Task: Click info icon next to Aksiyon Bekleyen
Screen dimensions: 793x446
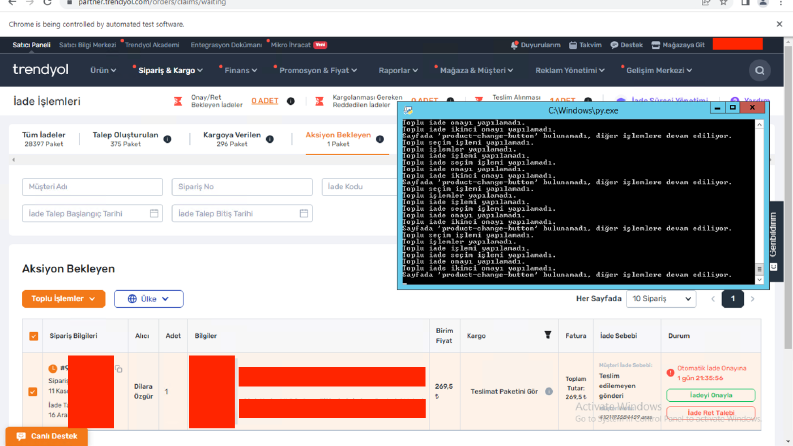Action: tap(380, 139)
